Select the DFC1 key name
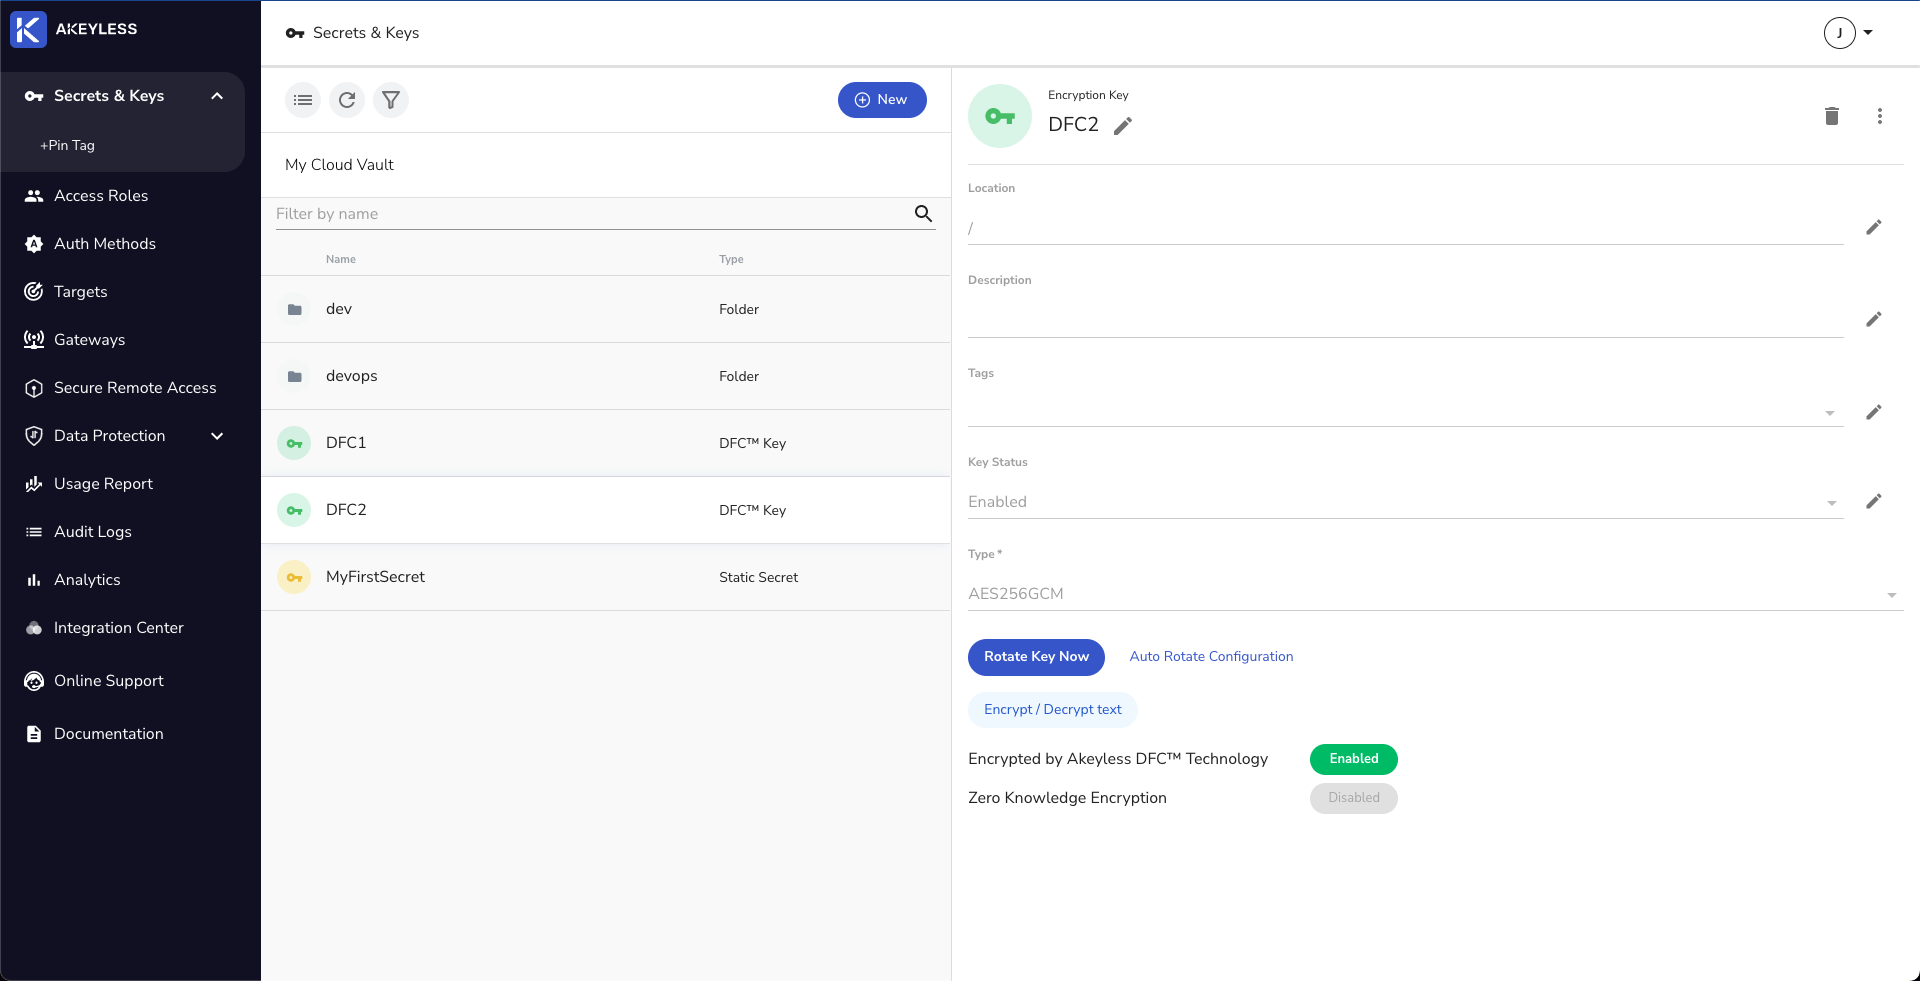Image resolution: width=1920 pixels, height=981 pixels. pyautogui.click(x=346, y=443)
